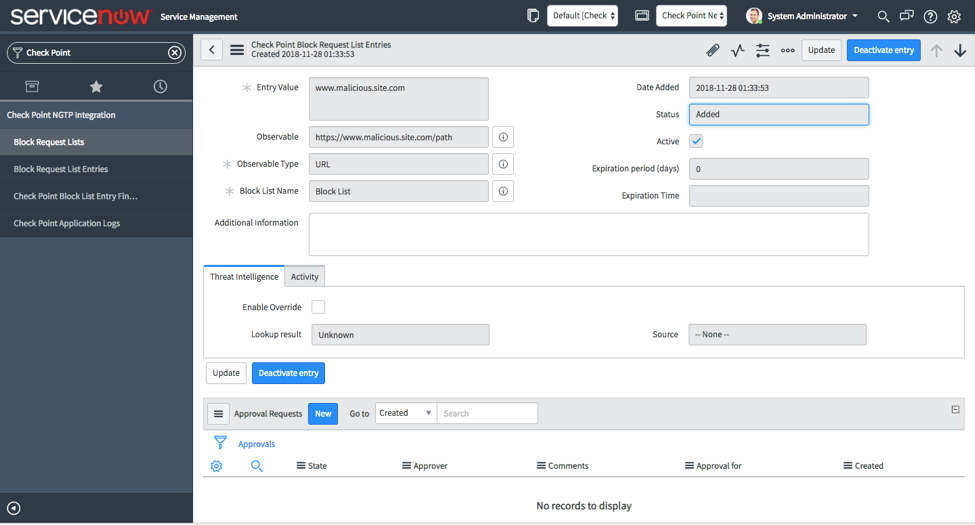Personalize form sliders icon
The image size is (975, 525).
point(762,50)
